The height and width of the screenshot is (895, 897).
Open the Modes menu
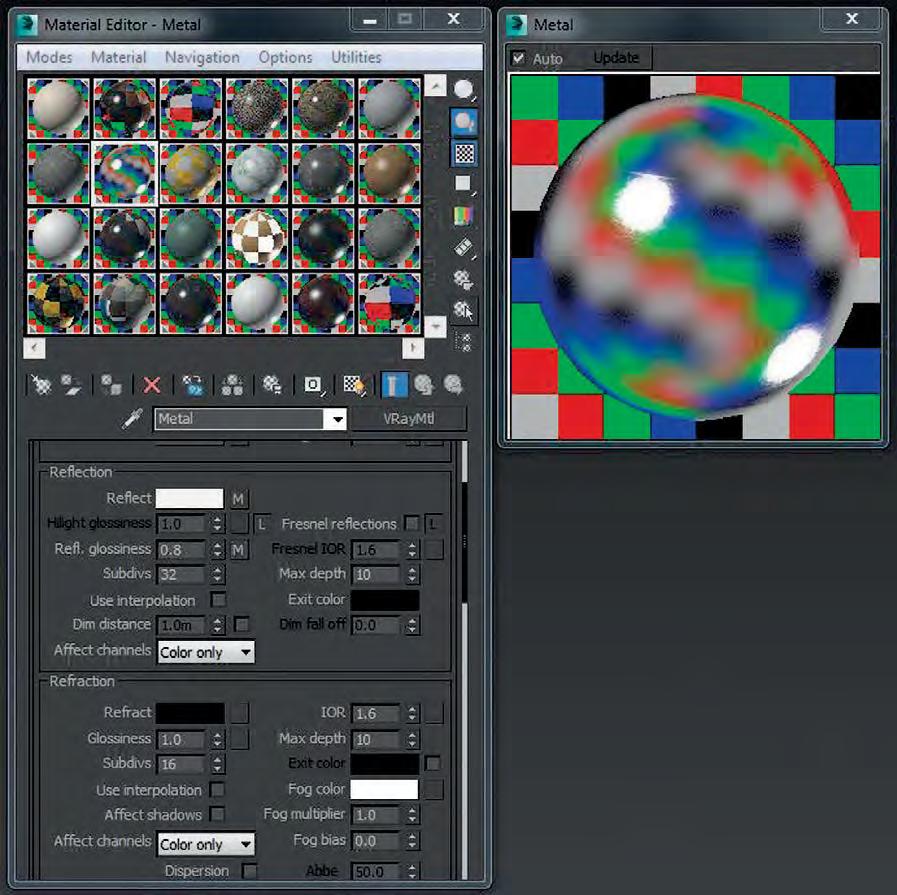(x=49, y=57)
